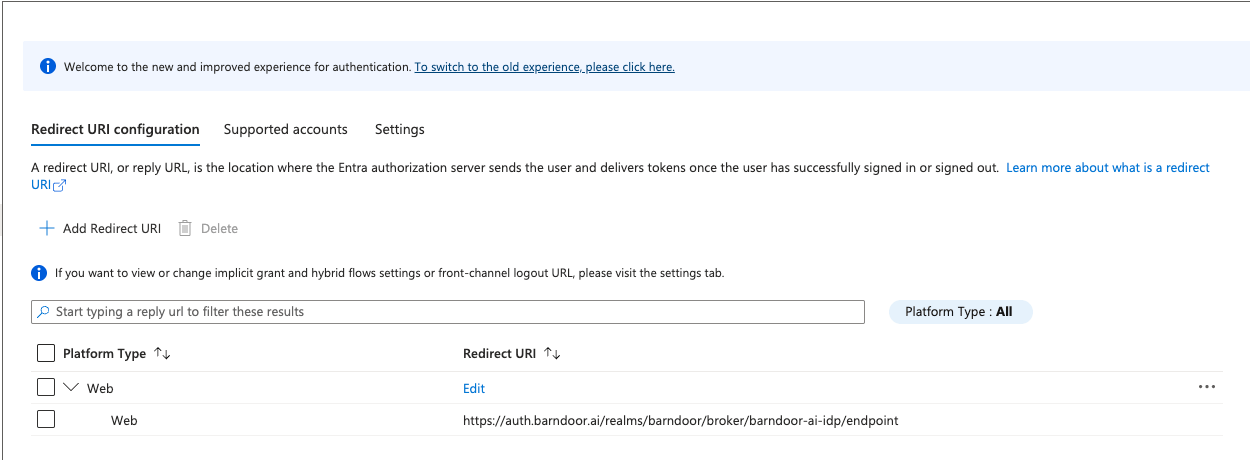Click the Redirect URI column header
Screen dimensions: 1250x460
pos(500,354)
